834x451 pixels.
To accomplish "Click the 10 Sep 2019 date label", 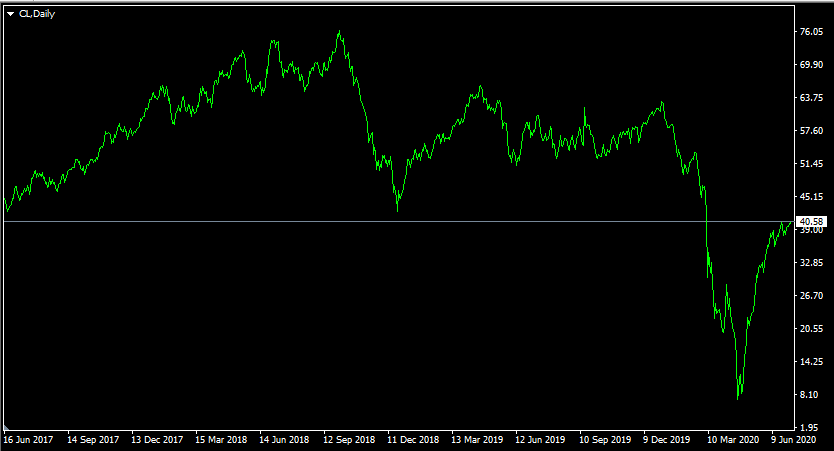I will (605, 440).
